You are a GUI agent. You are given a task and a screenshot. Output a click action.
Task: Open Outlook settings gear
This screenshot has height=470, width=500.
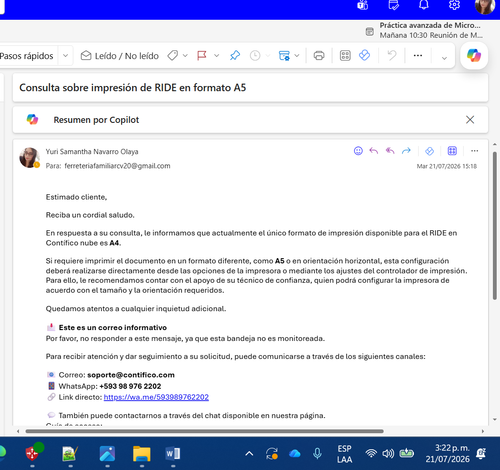point(454,5)
